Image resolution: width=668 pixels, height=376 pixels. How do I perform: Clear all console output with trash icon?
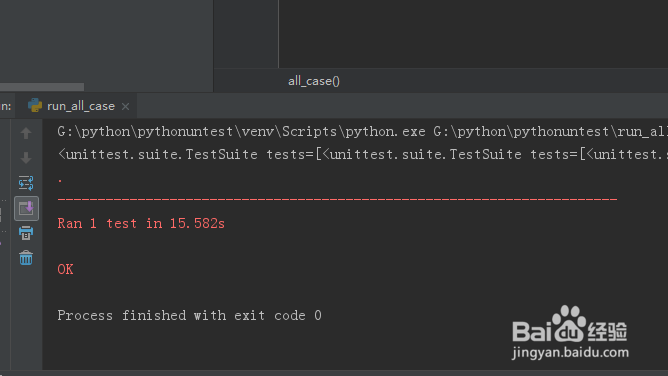pyautogui.click(x=26, y=258)
